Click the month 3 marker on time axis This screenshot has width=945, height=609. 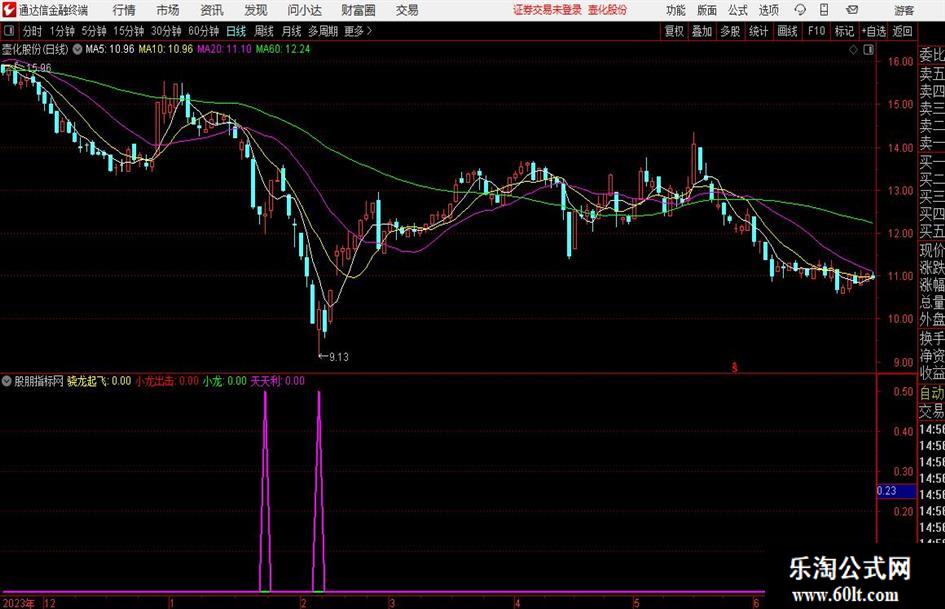392,603
